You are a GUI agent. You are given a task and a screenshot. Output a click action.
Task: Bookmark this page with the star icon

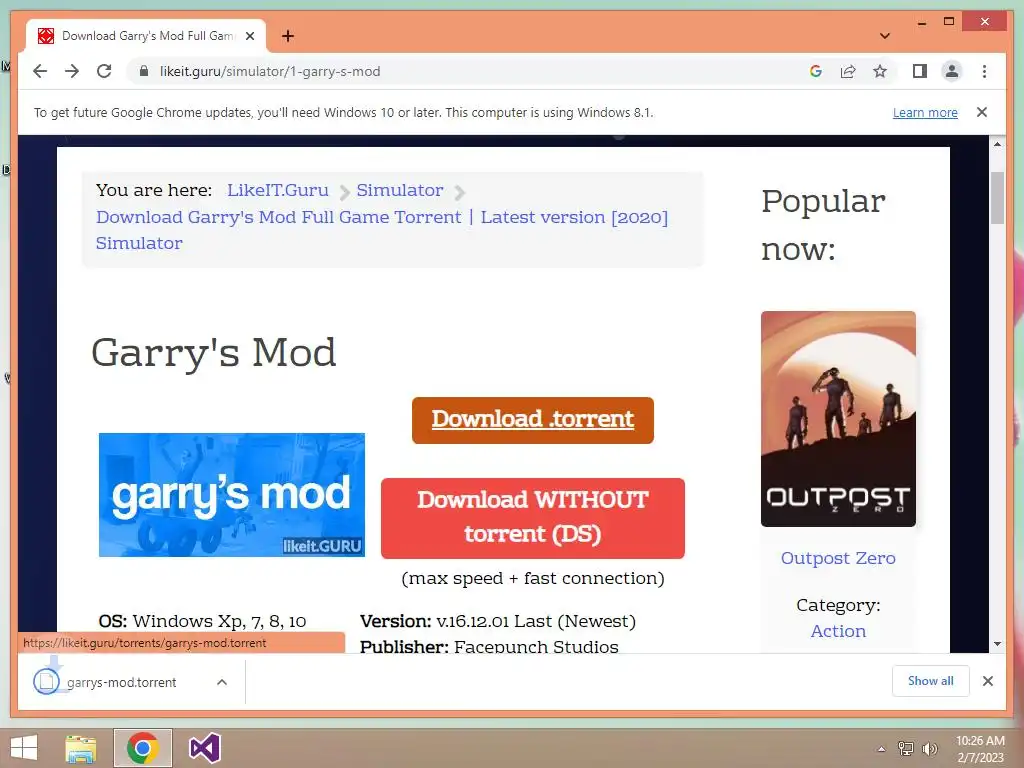click(x=880, y=71)
